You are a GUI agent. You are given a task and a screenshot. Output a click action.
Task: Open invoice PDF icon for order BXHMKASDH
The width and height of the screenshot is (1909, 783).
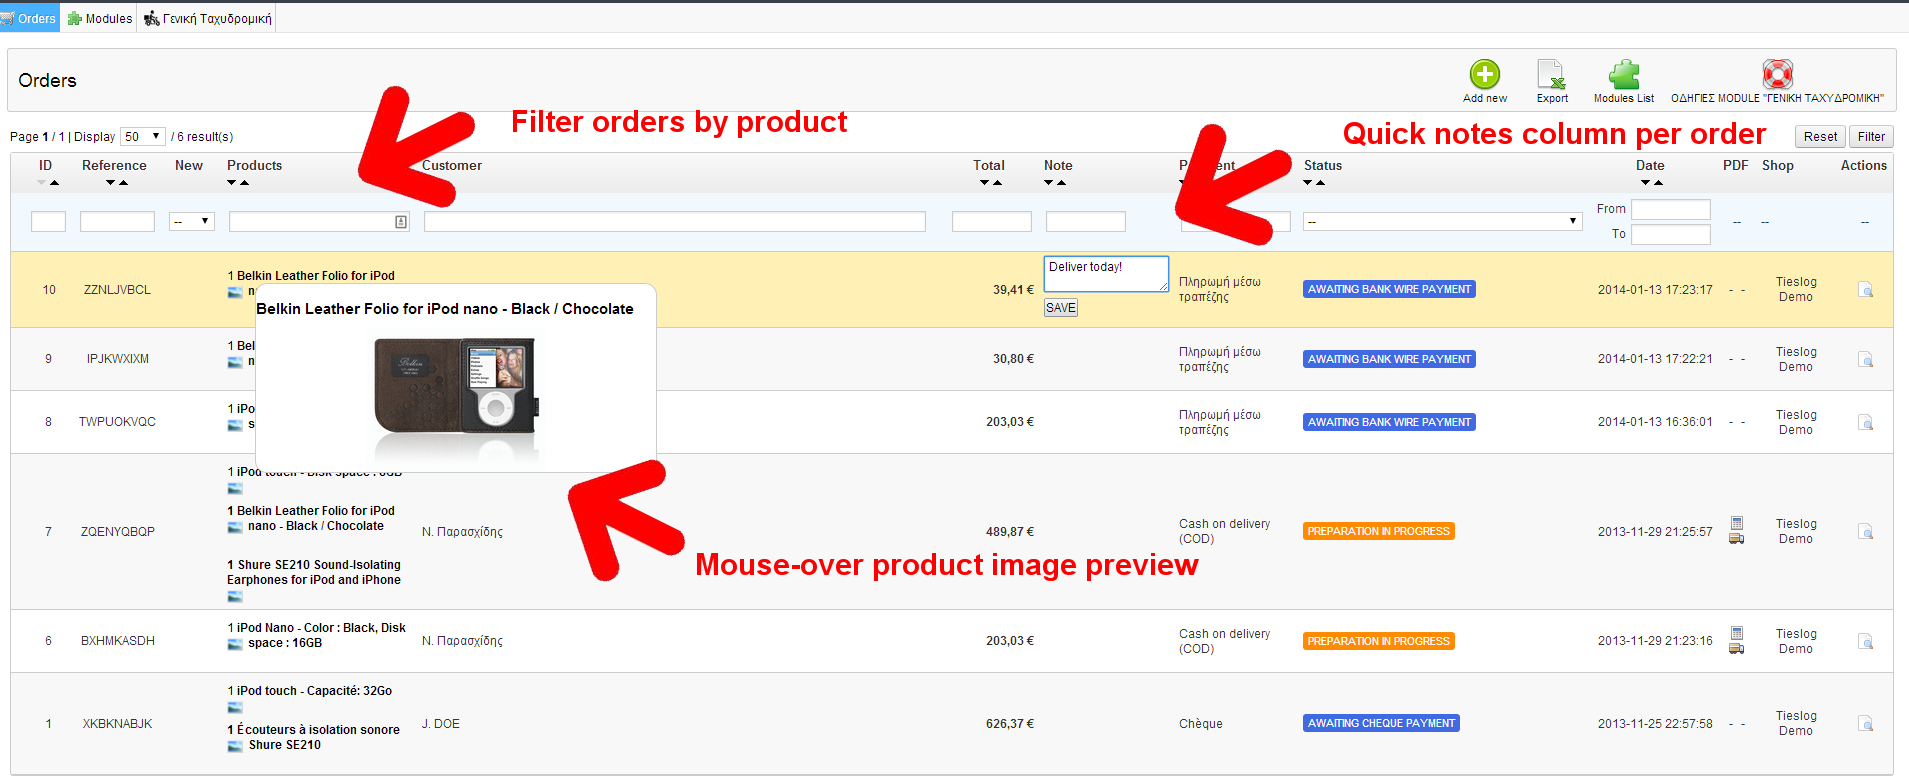[x=1737, y=633]
